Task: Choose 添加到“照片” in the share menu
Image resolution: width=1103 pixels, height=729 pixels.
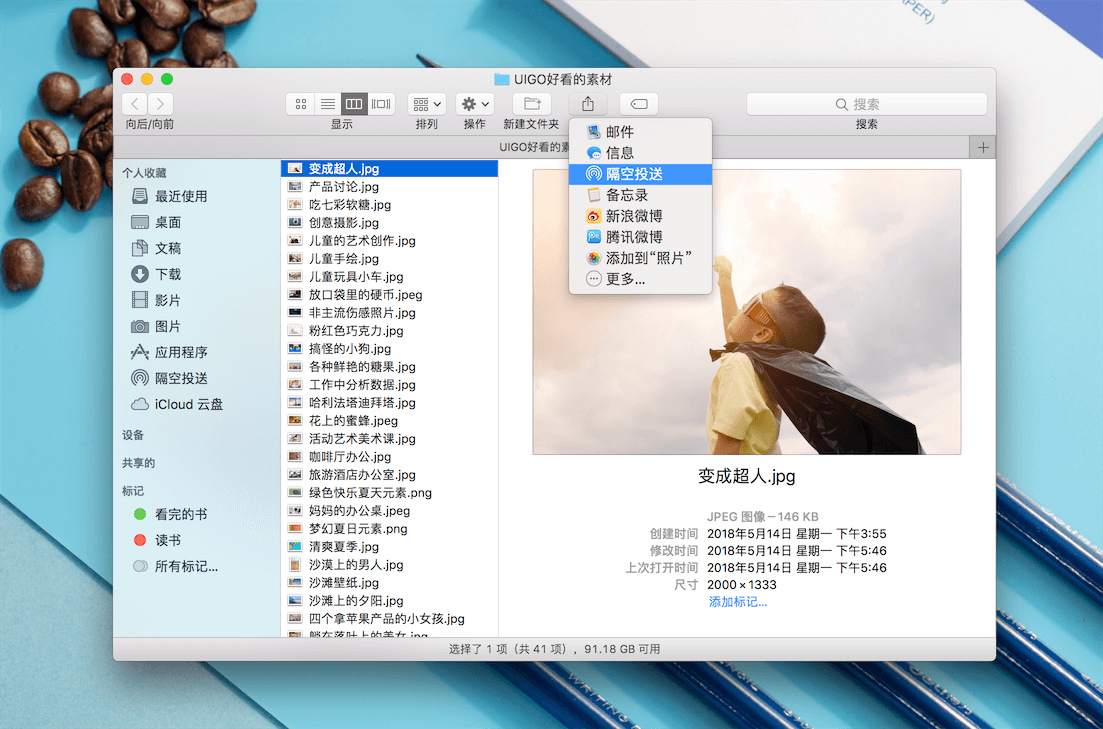Action: [640, 258]
